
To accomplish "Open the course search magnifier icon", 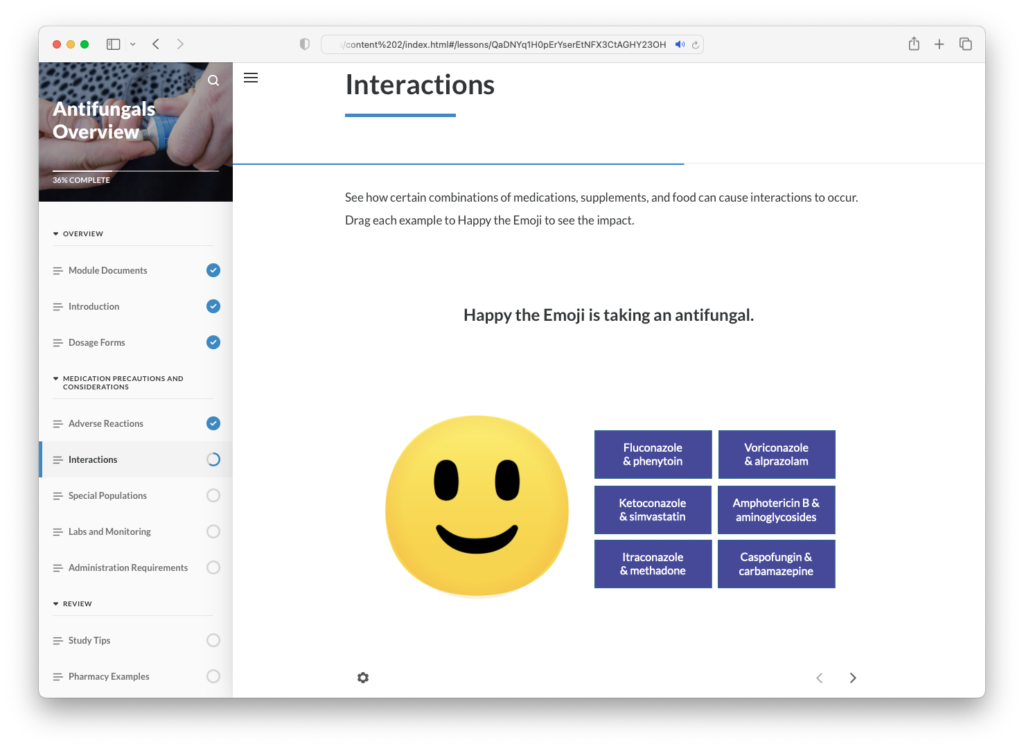I will tap(214, 80).
